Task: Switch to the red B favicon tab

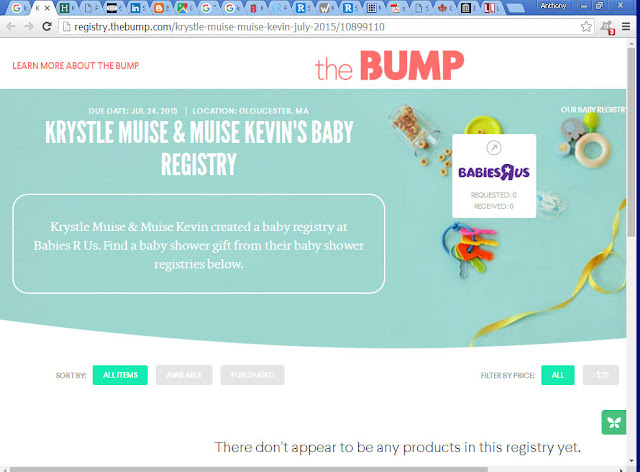Action: coord(257,7)
